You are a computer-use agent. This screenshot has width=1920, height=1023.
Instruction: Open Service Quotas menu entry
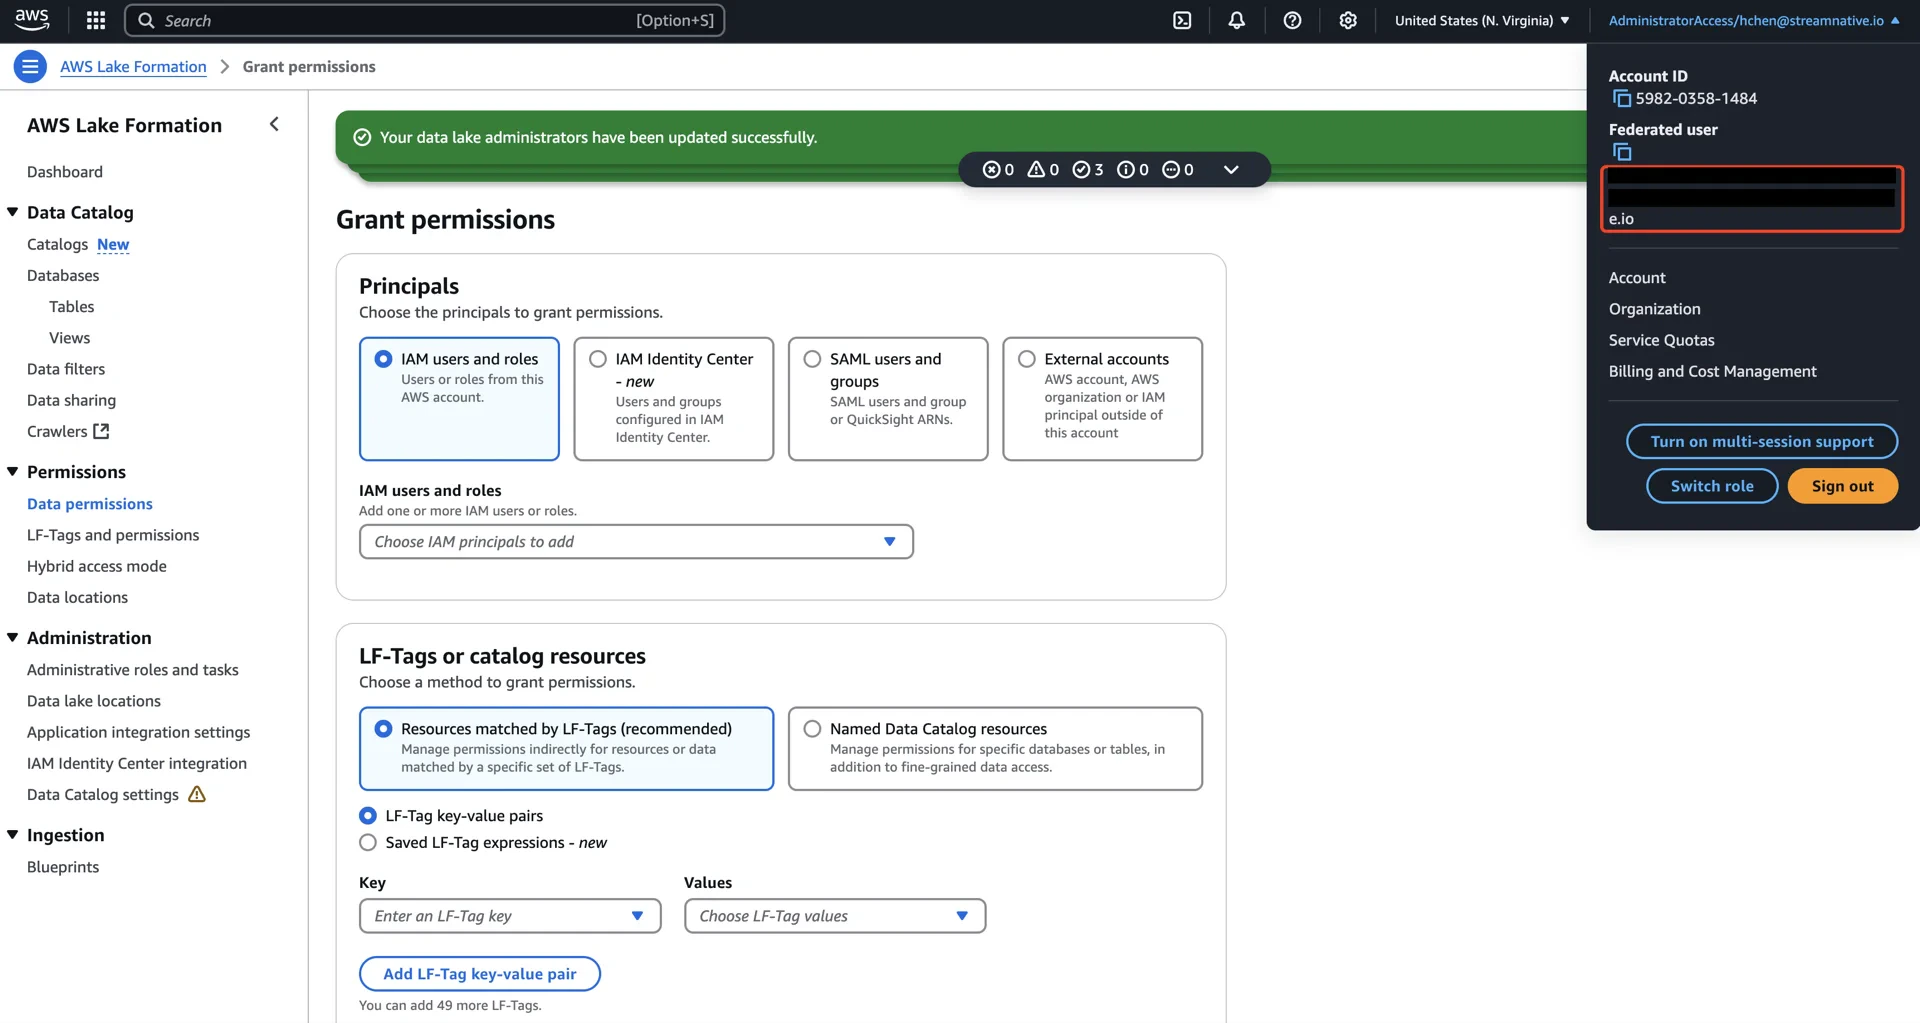(x=1661, y=340)
